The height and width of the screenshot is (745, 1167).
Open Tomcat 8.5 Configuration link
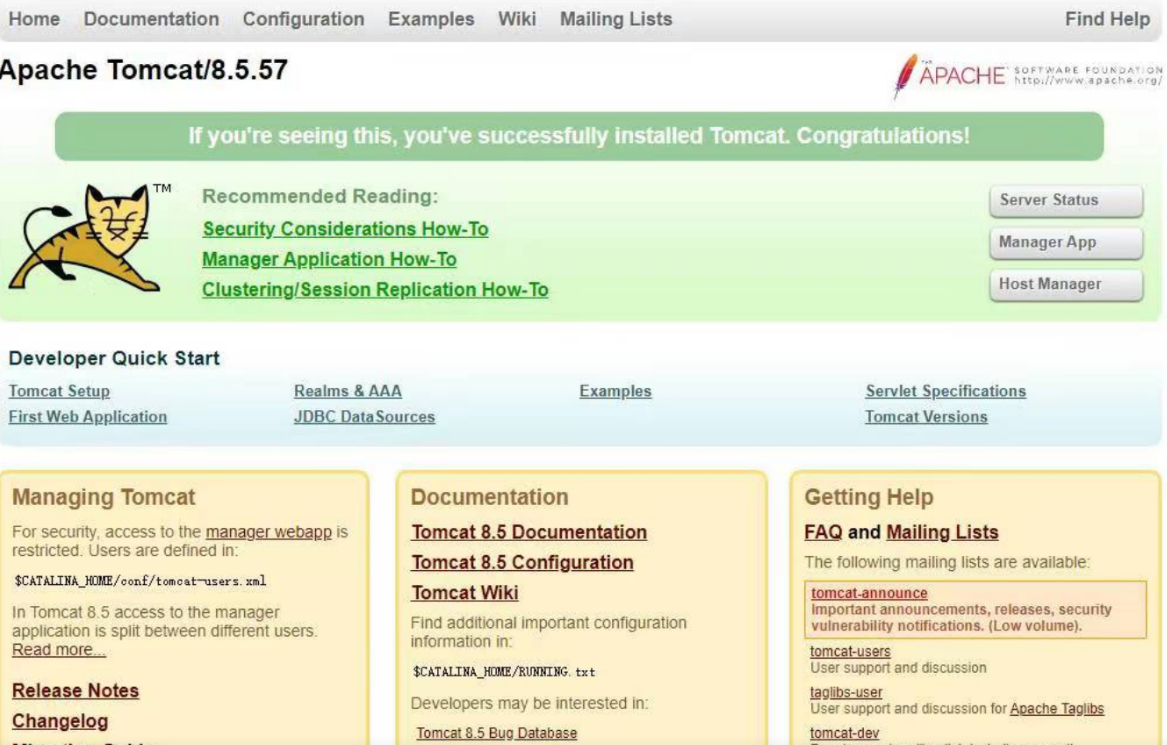(522, 563)
